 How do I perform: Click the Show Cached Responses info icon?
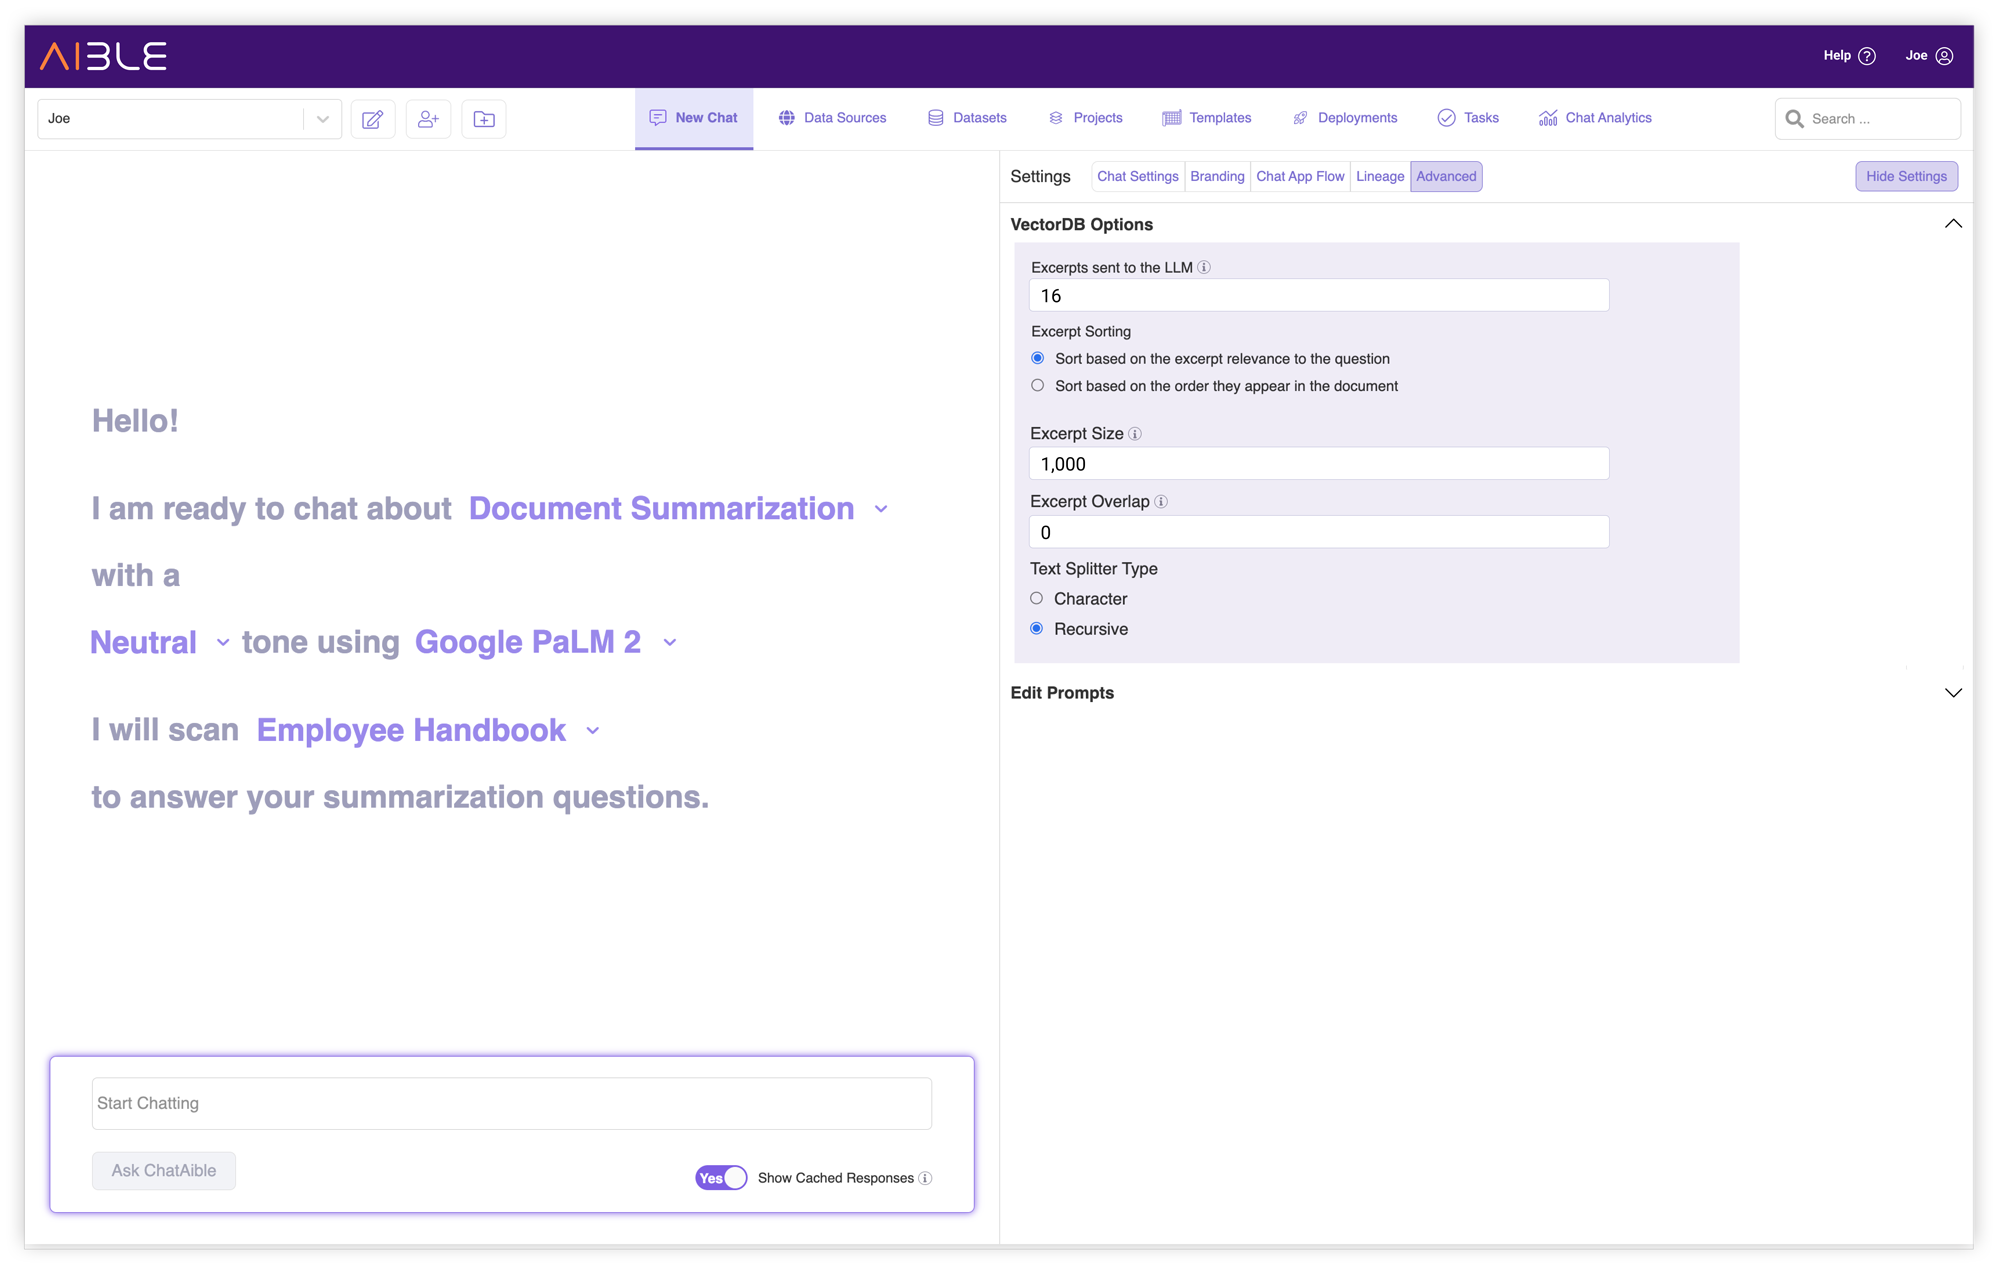926,1178
